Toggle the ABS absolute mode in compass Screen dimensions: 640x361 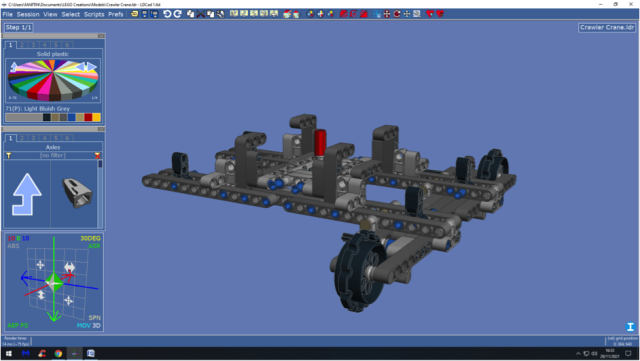(13, 246)
